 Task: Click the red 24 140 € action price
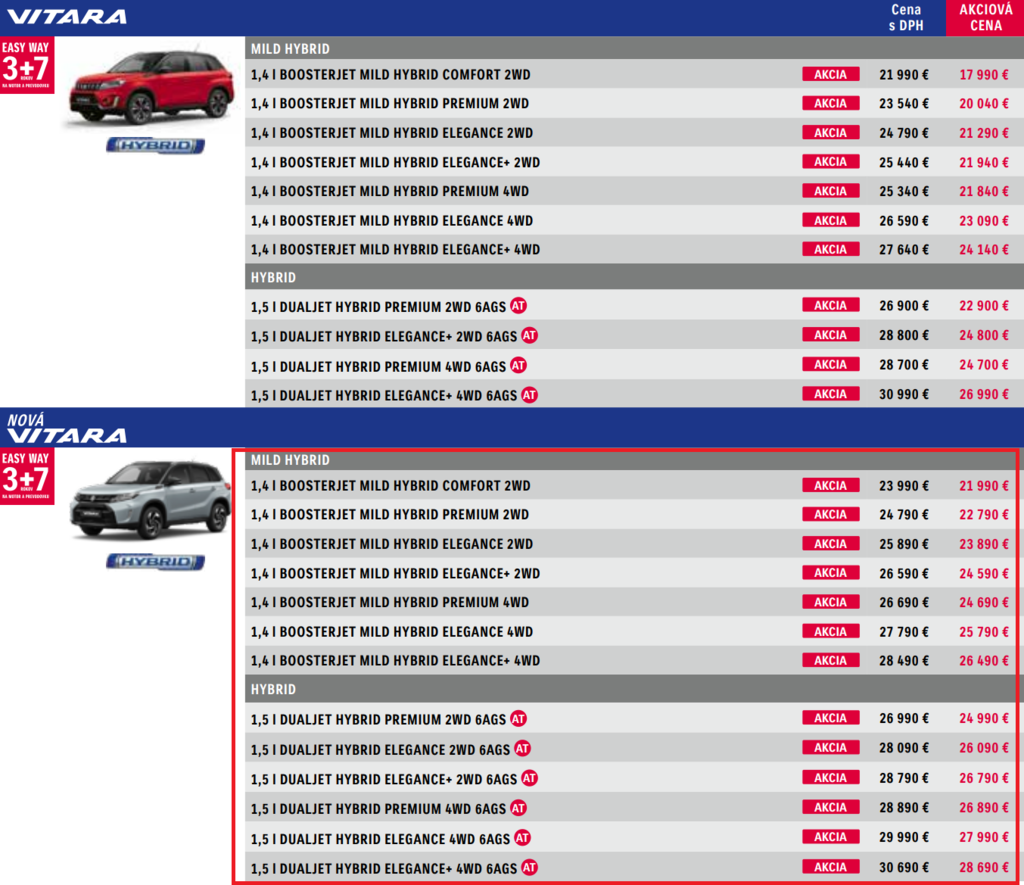(984, 250)
